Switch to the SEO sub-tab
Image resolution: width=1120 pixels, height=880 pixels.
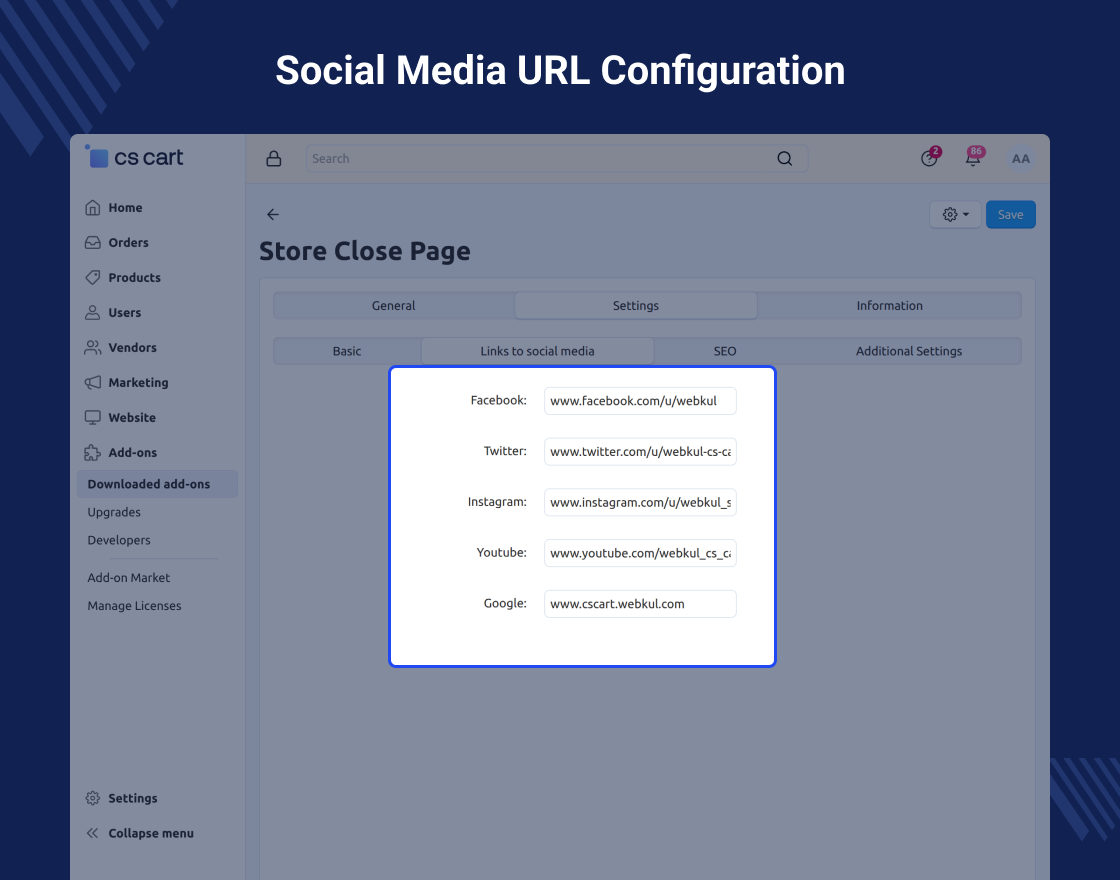click(725, 351)
